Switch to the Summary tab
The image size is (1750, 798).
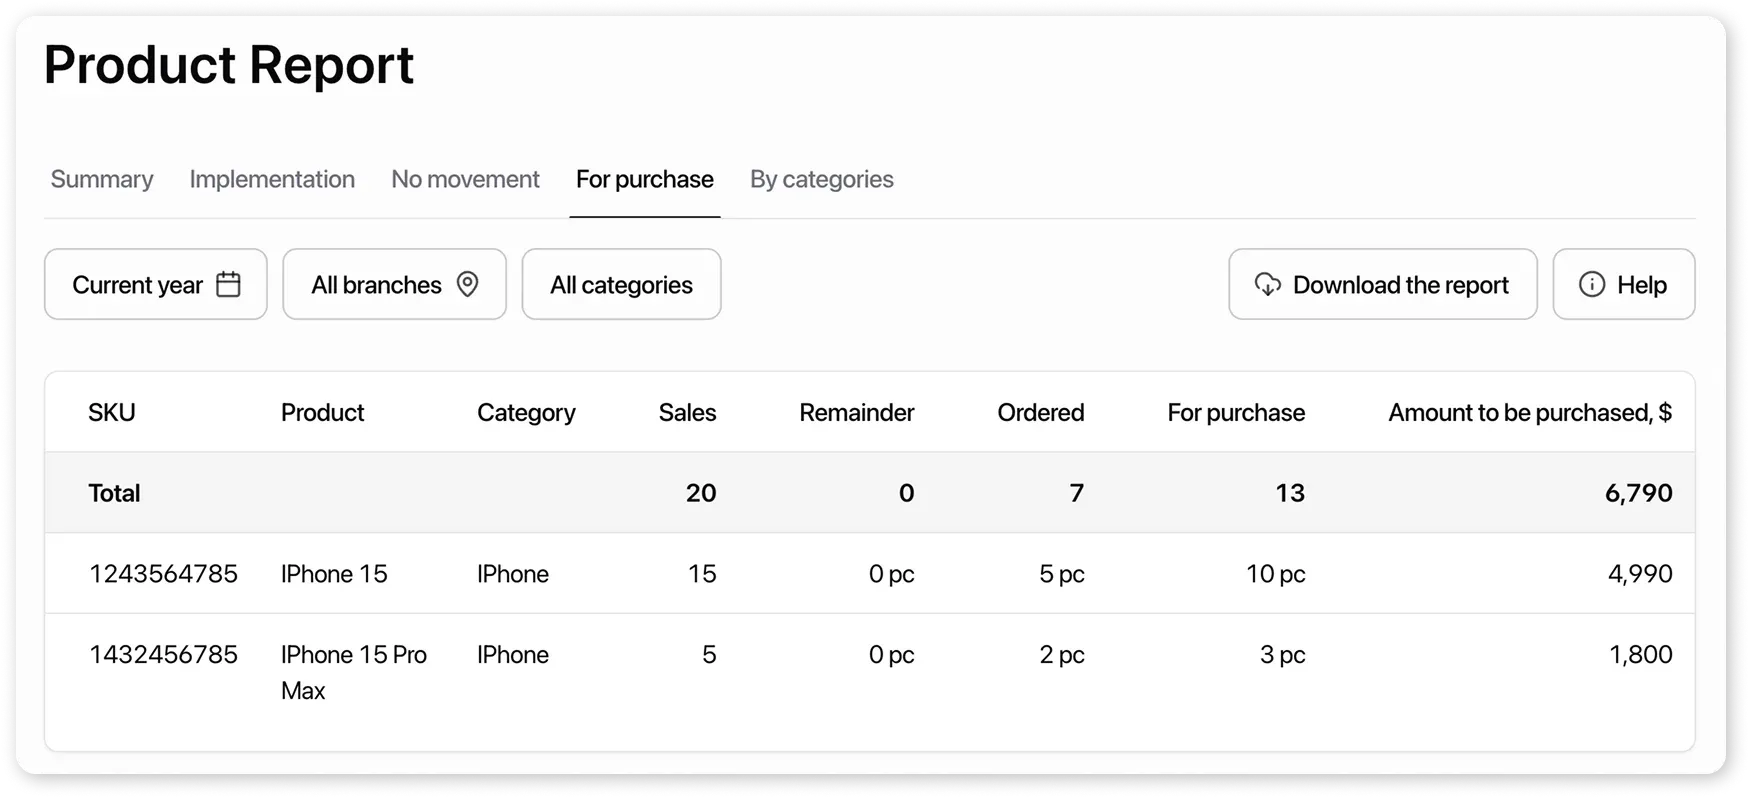[x=101, y=179]
